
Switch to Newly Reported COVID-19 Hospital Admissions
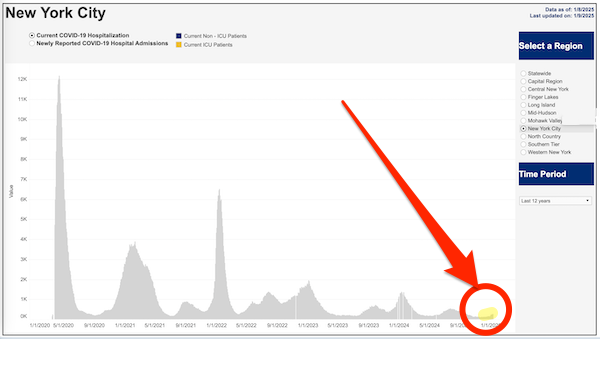[32, 44]
